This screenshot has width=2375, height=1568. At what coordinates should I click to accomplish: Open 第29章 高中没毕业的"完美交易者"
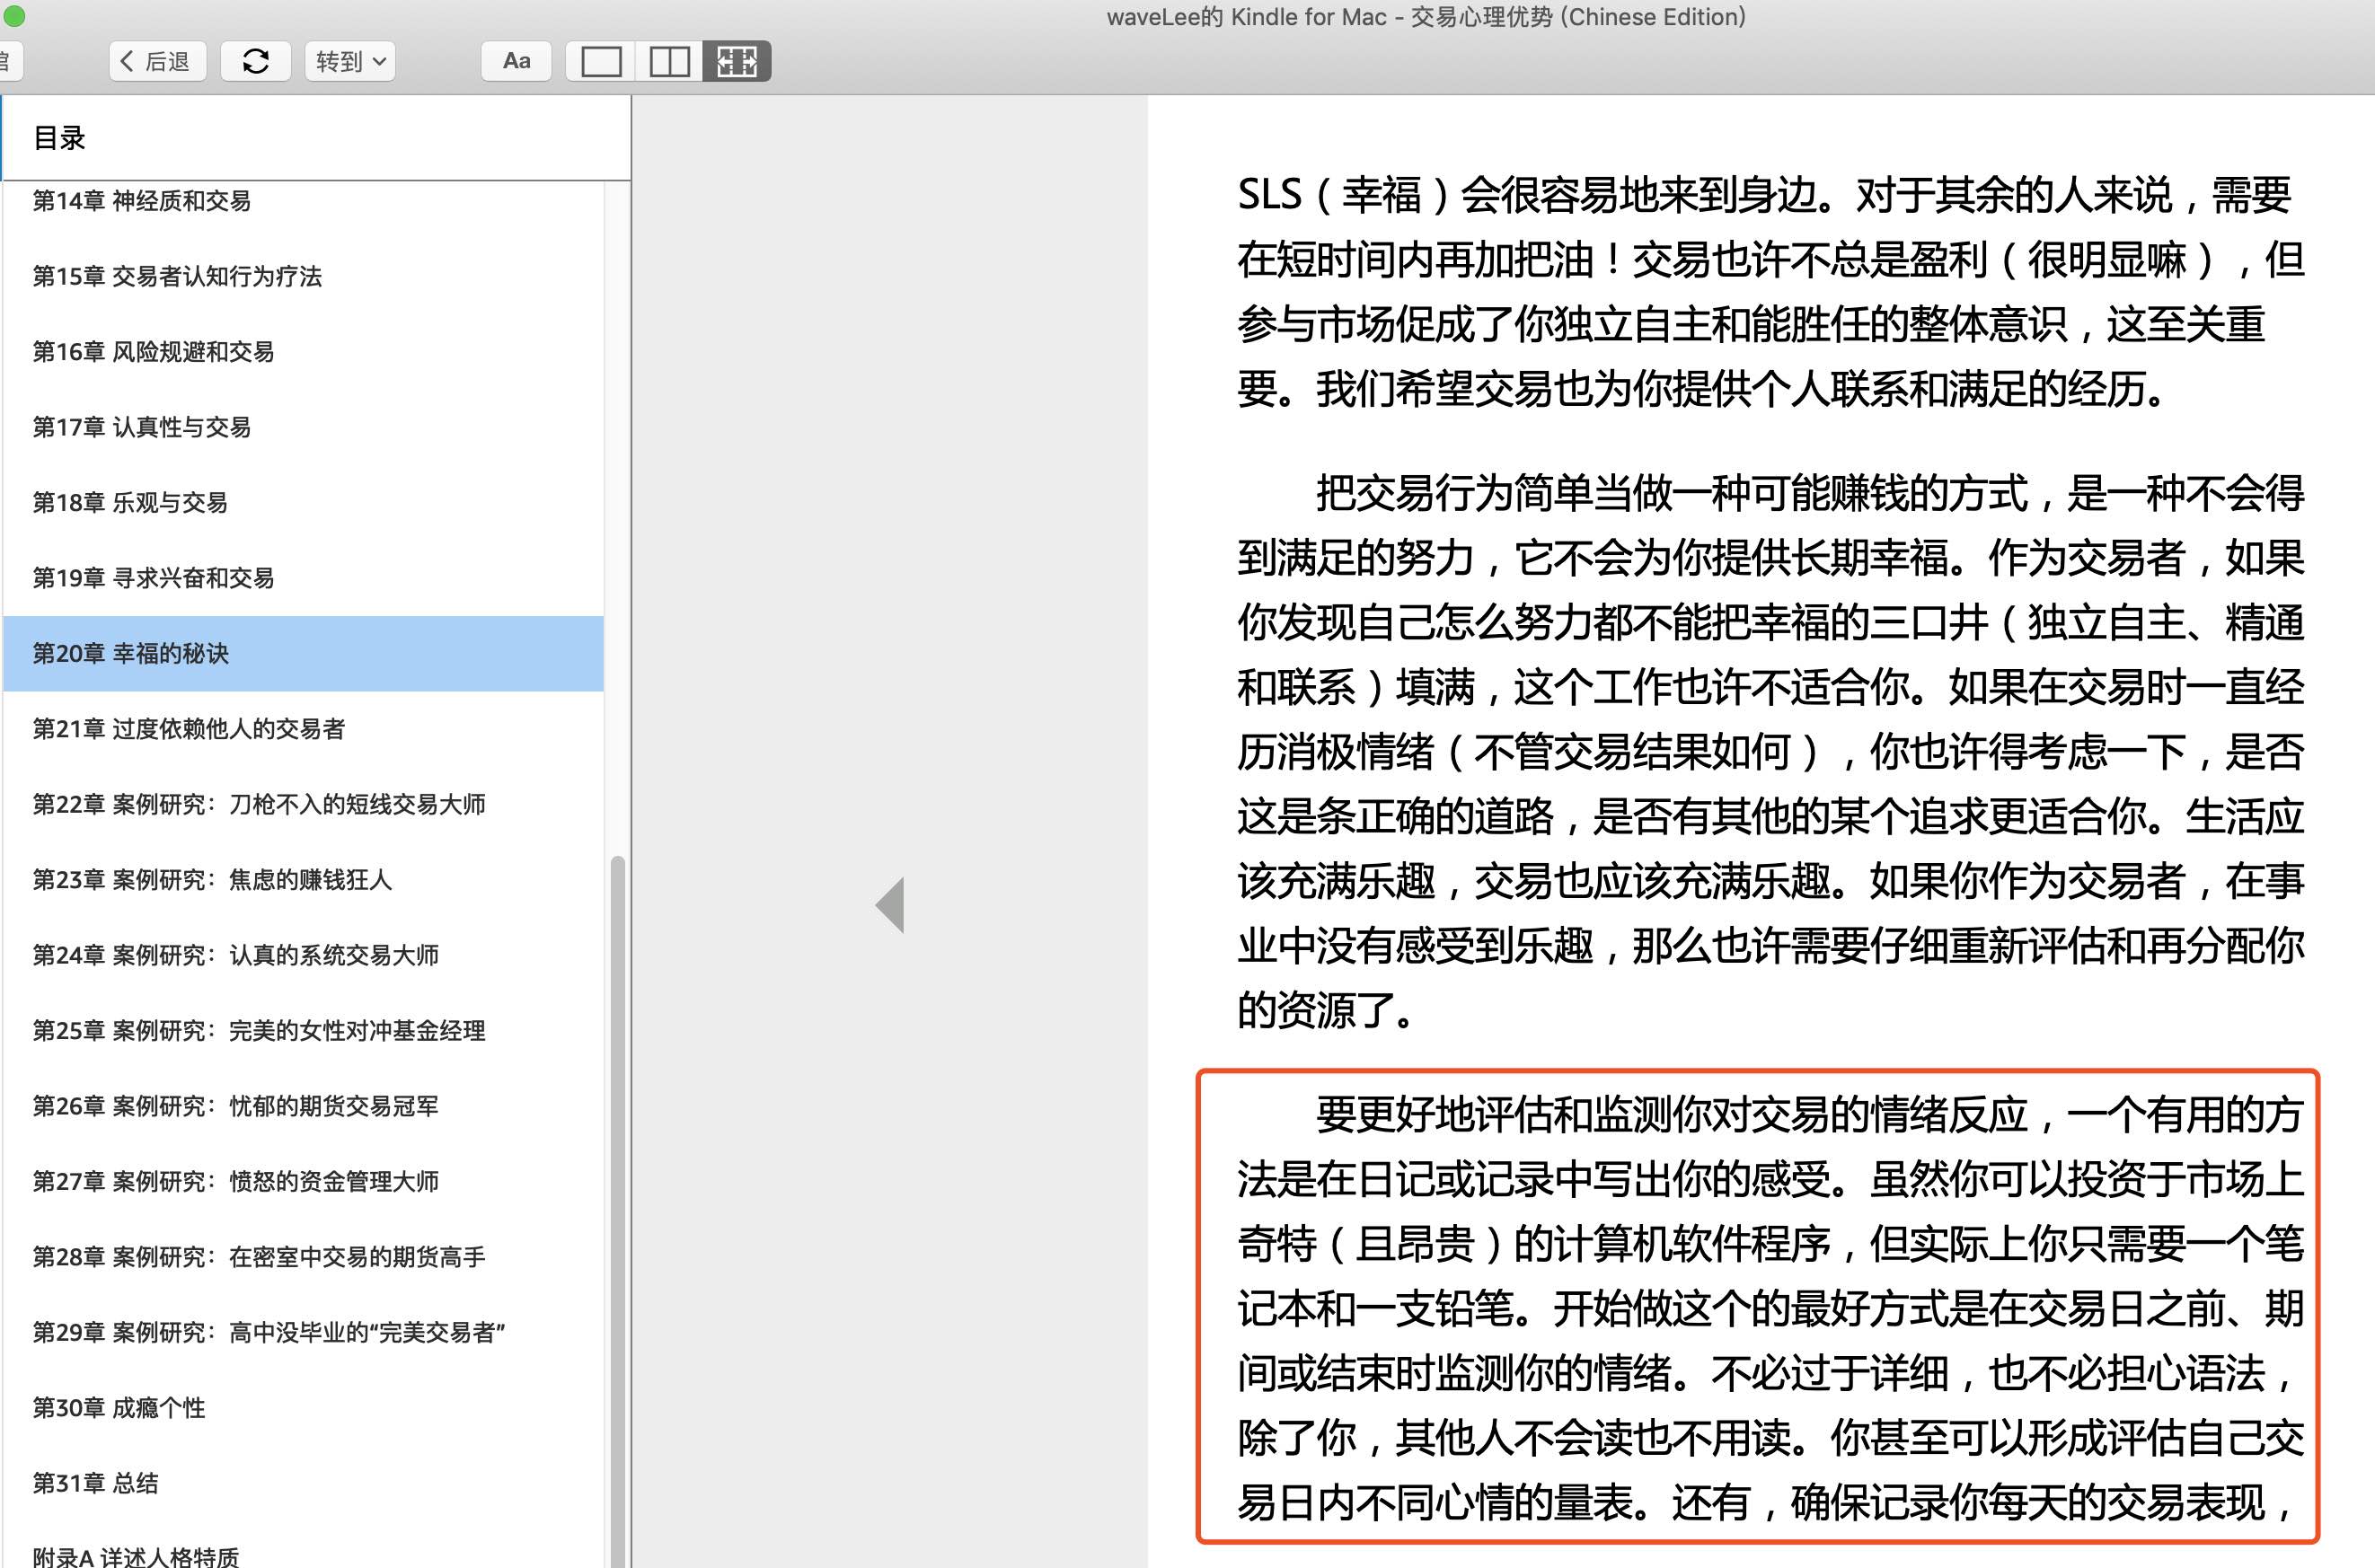[x=303, y=1332]
